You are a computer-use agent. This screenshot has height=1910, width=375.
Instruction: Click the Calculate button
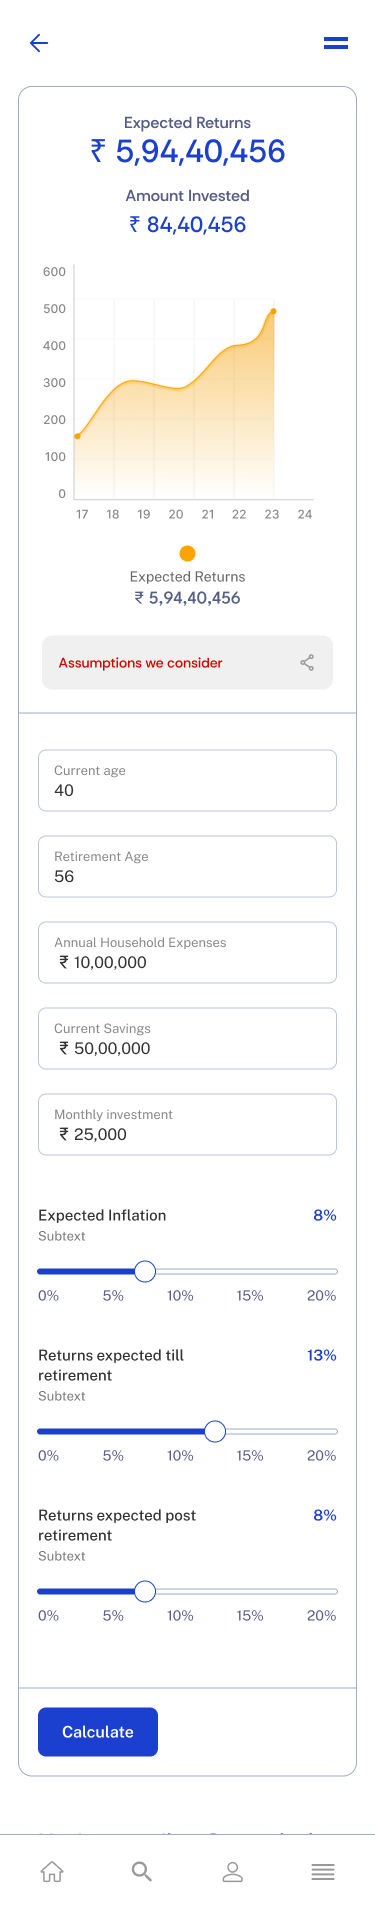click(98, 1732)
